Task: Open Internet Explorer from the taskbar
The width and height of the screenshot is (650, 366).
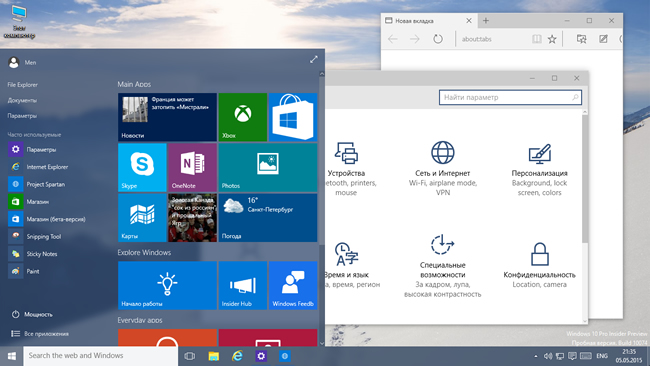Action: click(237, 356)
